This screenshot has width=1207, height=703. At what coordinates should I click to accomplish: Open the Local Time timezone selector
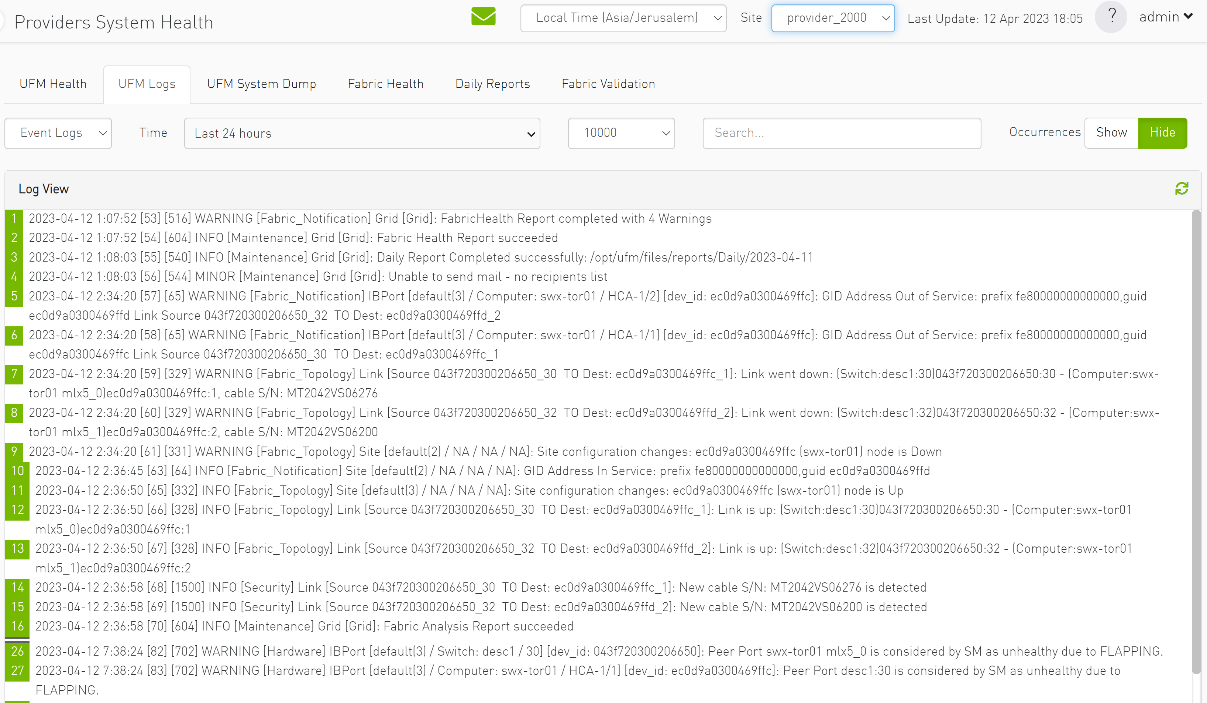[622, 17]
